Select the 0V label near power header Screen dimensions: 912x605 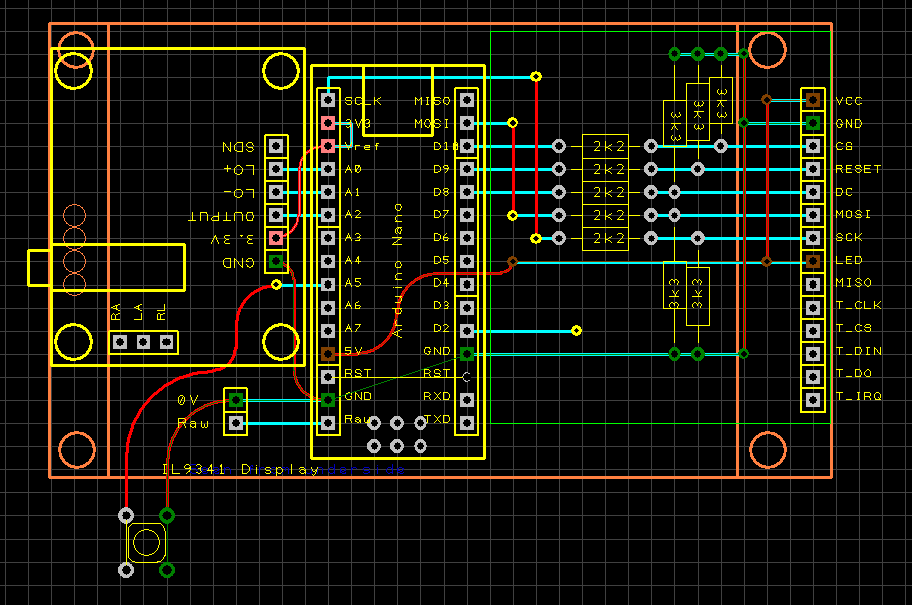click(x=188, y=400)
